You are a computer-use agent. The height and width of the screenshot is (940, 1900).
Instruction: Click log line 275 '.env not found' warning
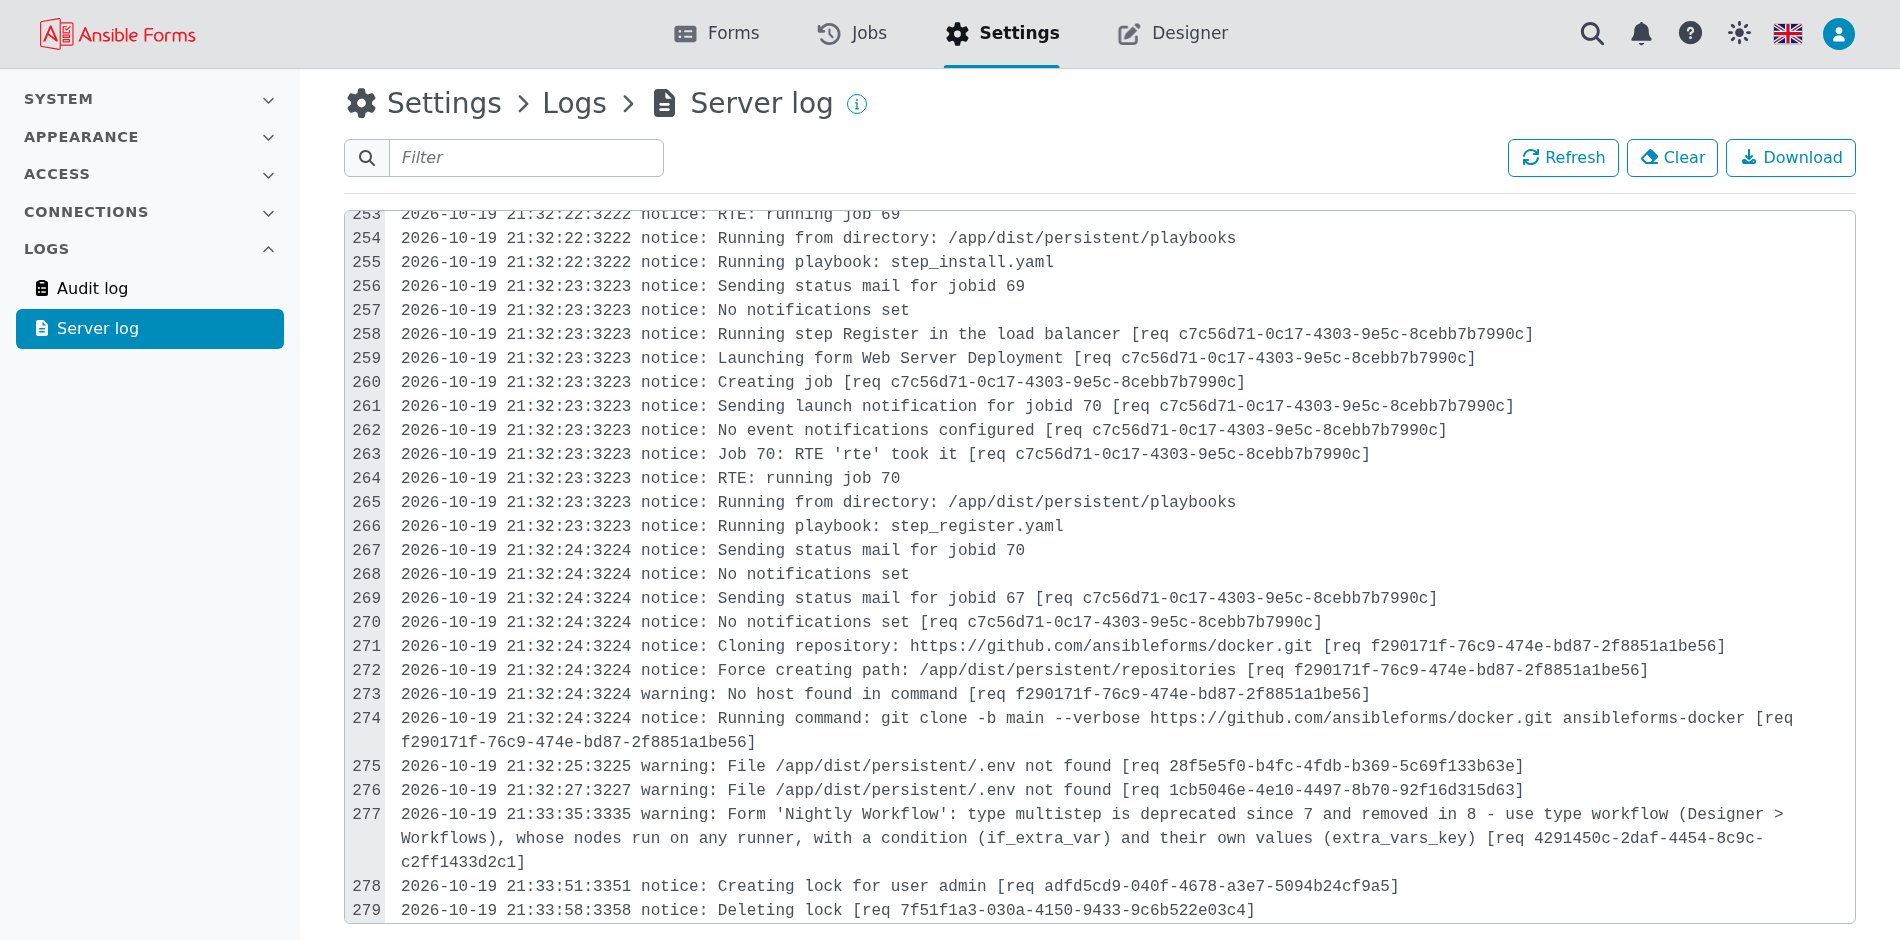(962, 766)
